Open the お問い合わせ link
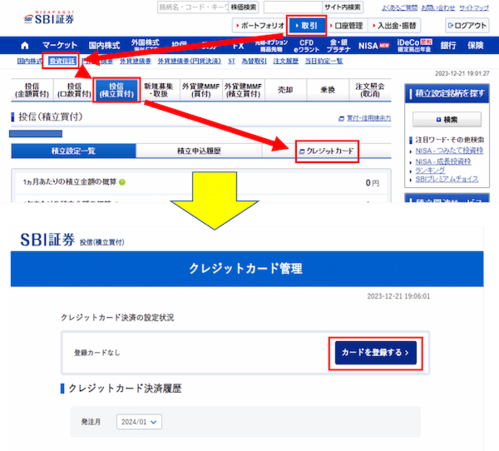 pyautogui.click(x=438, y=8)
